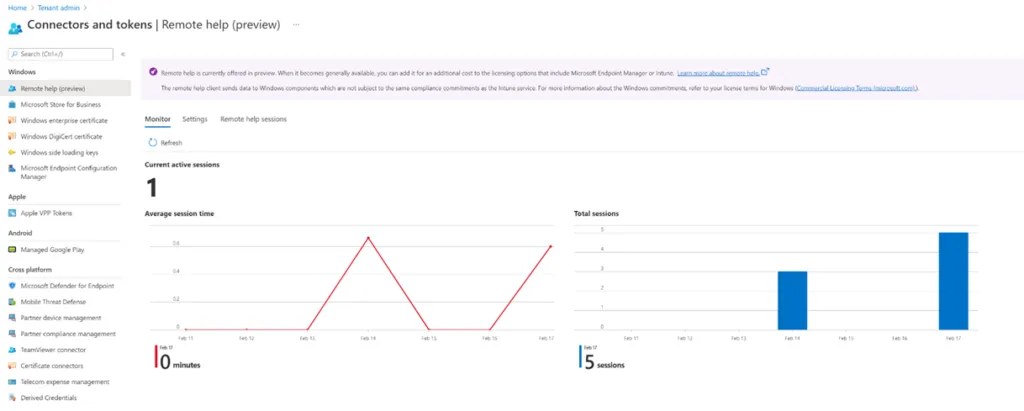Click in the sidebar Search field
This screenshot has width=1024, height=411.
coord(64,54)
